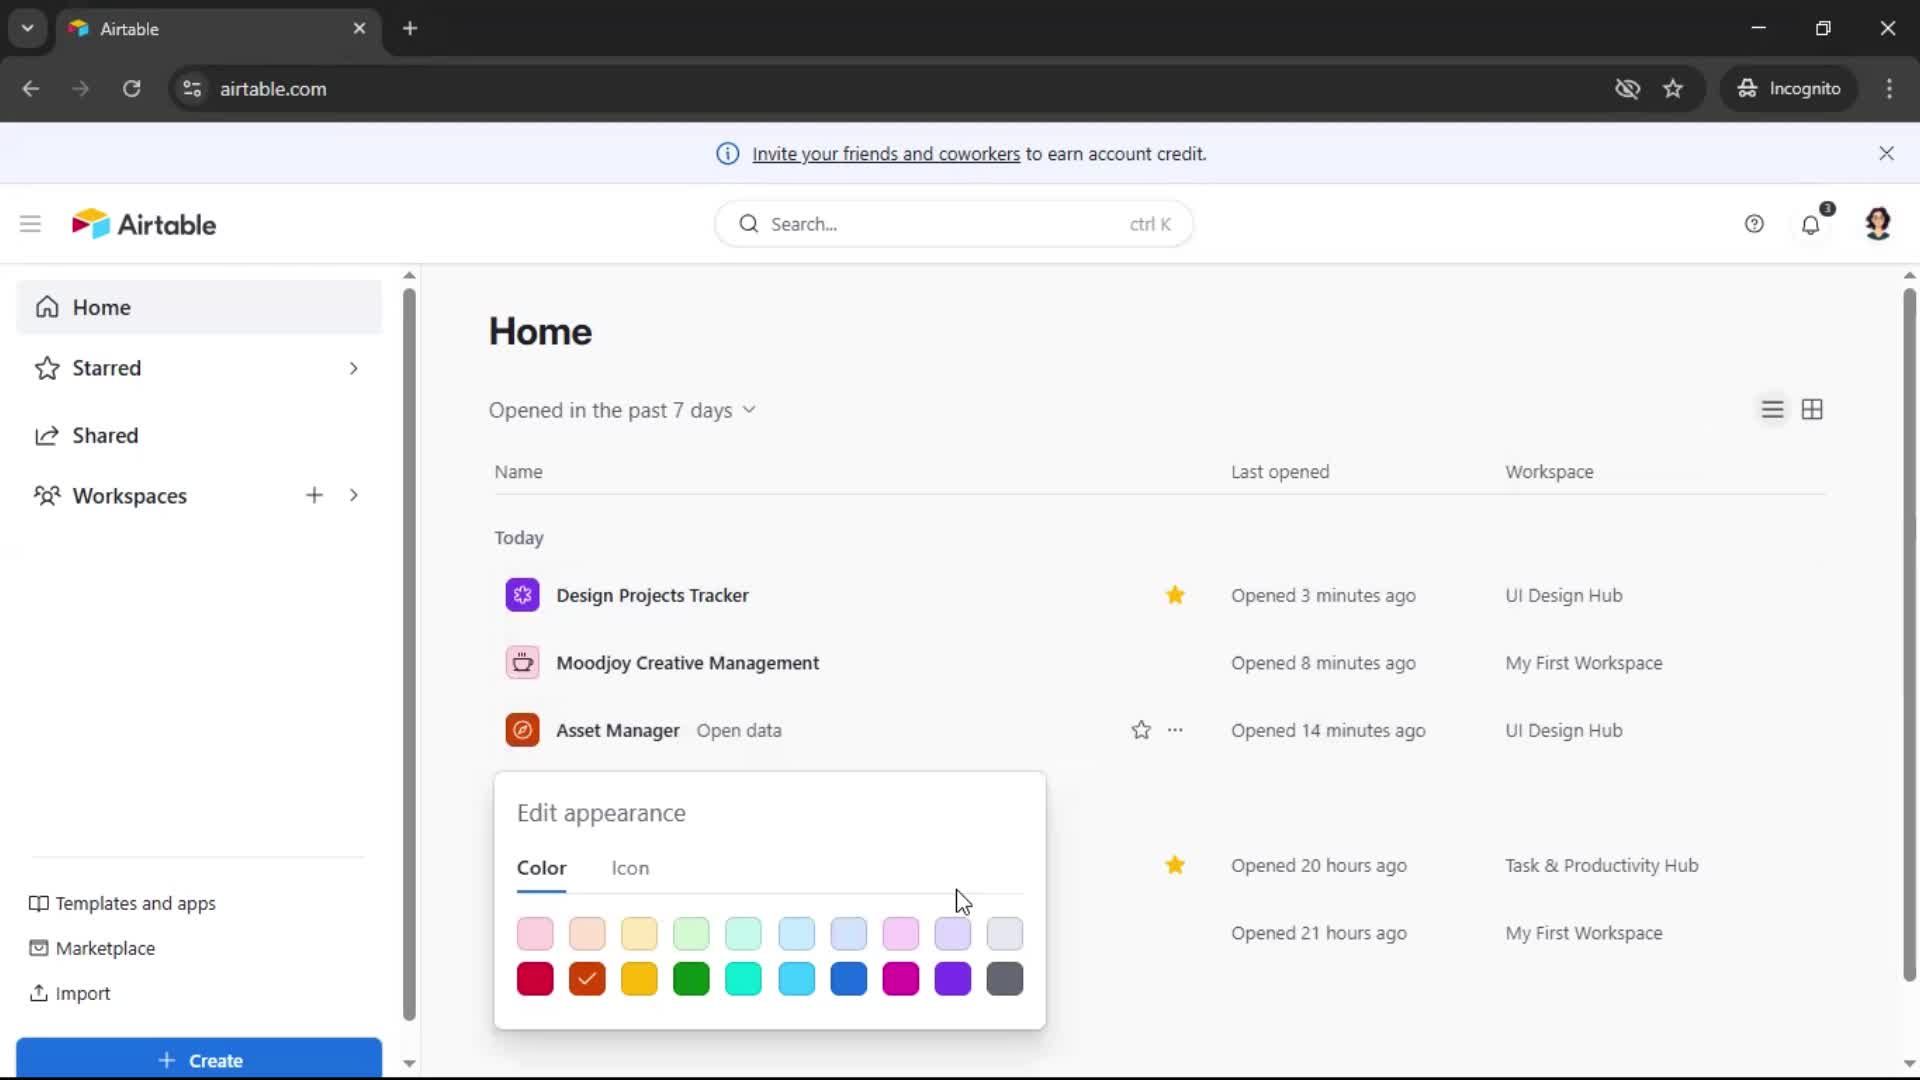1920x1080 pixels.
Task: Choose the bright yellow color swatch
Action: pyautogui.click(x=639, y=979)
